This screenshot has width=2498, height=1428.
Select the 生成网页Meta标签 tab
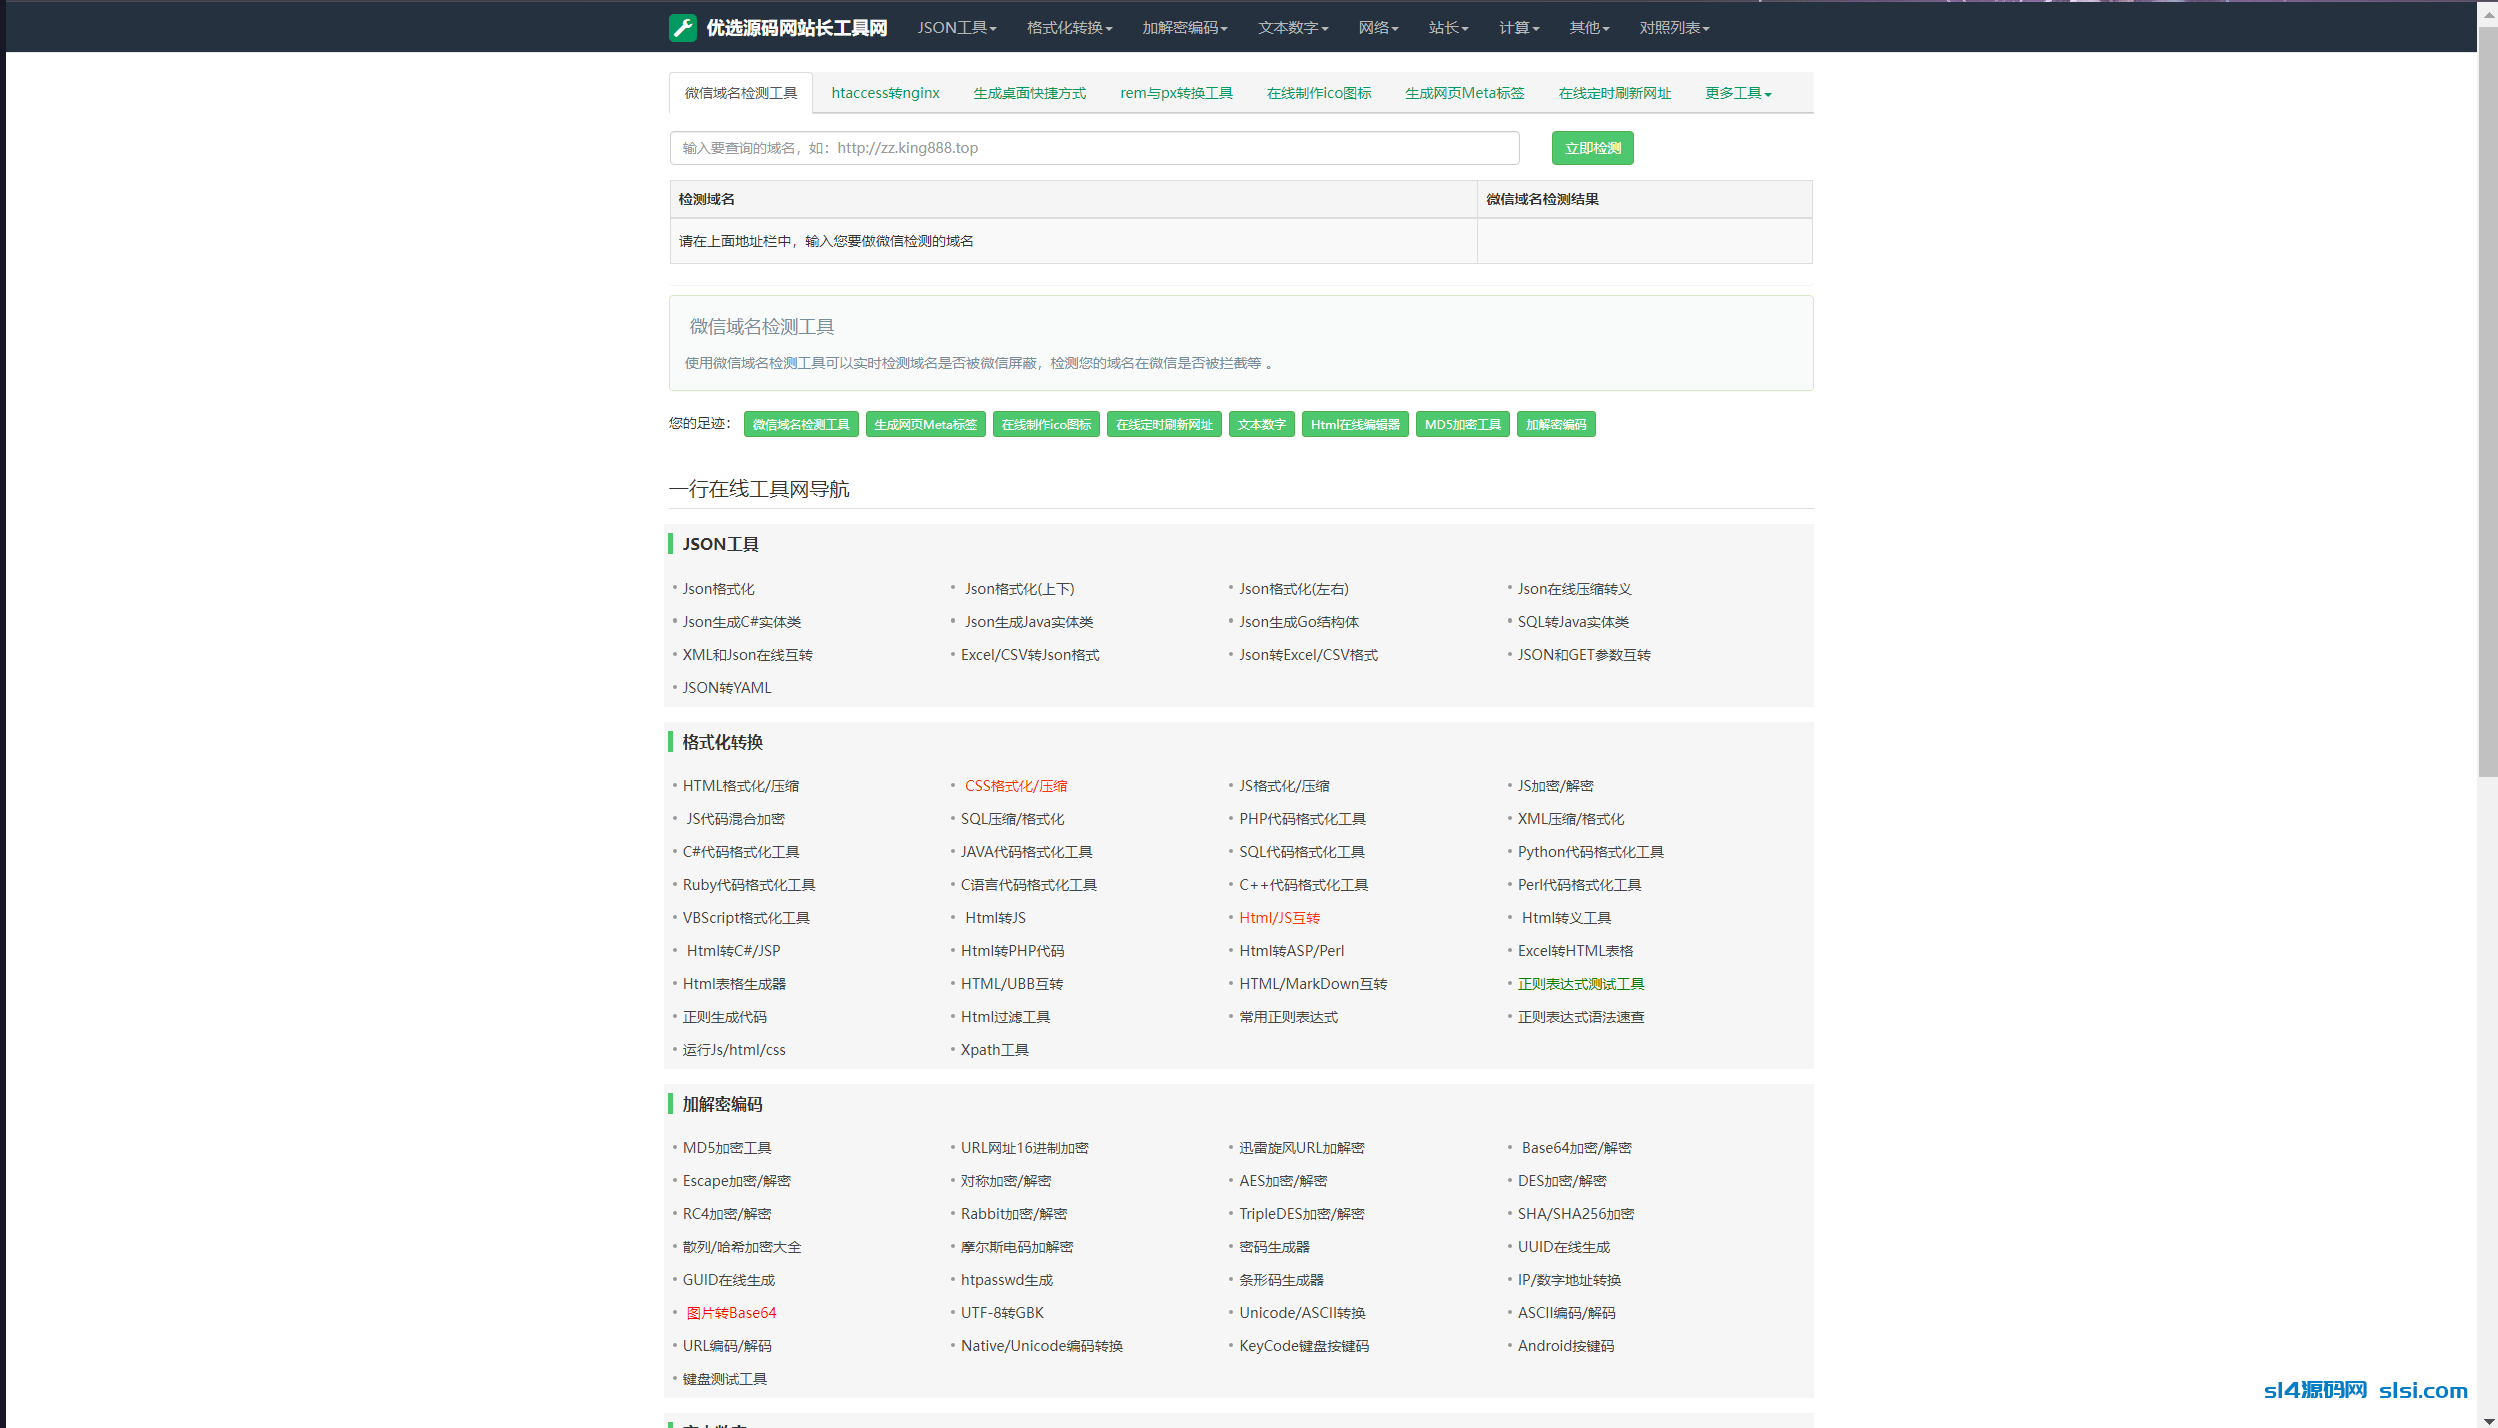(x=1465, y=93)
